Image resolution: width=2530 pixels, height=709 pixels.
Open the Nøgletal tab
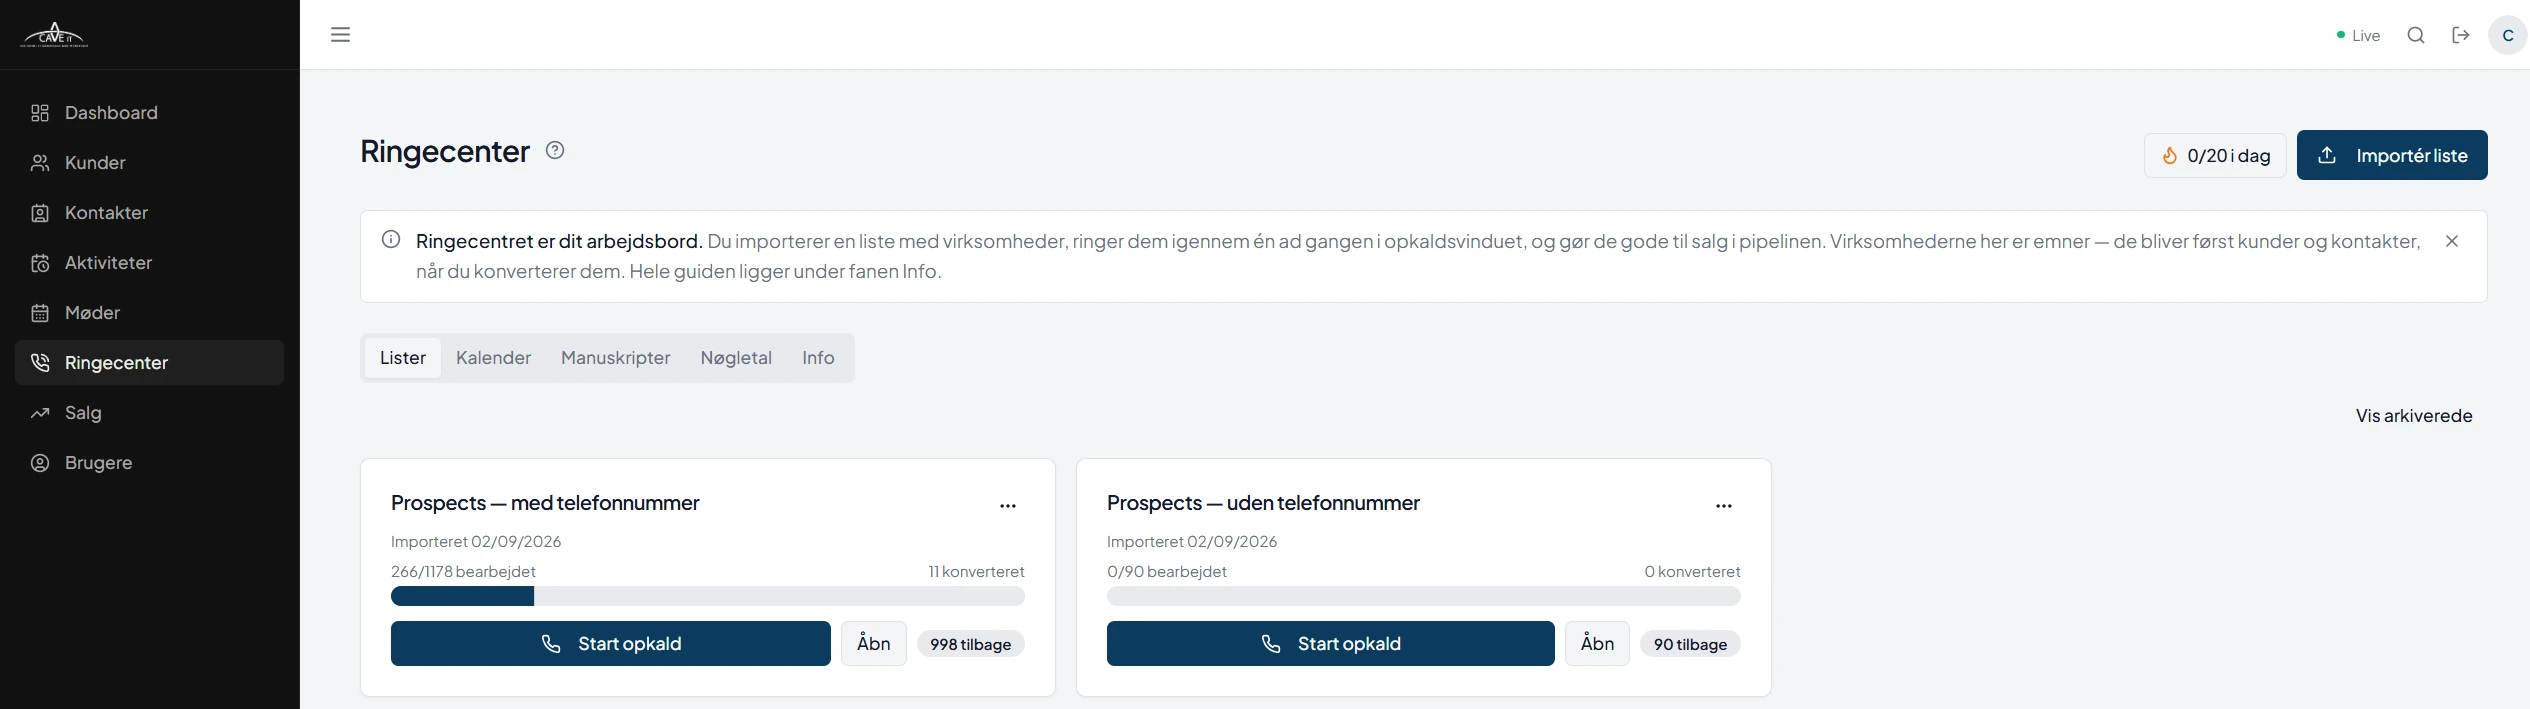(x=736, y=358)
